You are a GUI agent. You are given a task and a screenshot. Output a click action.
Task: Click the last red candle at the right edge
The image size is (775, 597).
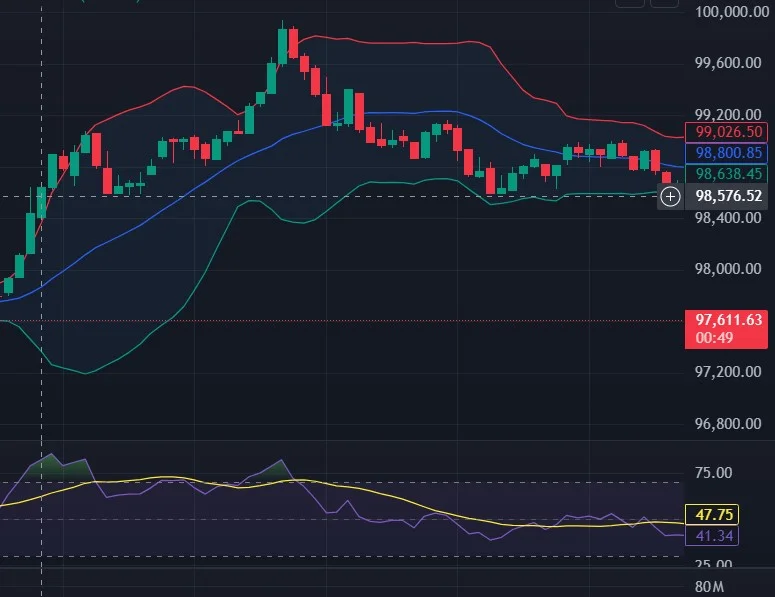667,177
